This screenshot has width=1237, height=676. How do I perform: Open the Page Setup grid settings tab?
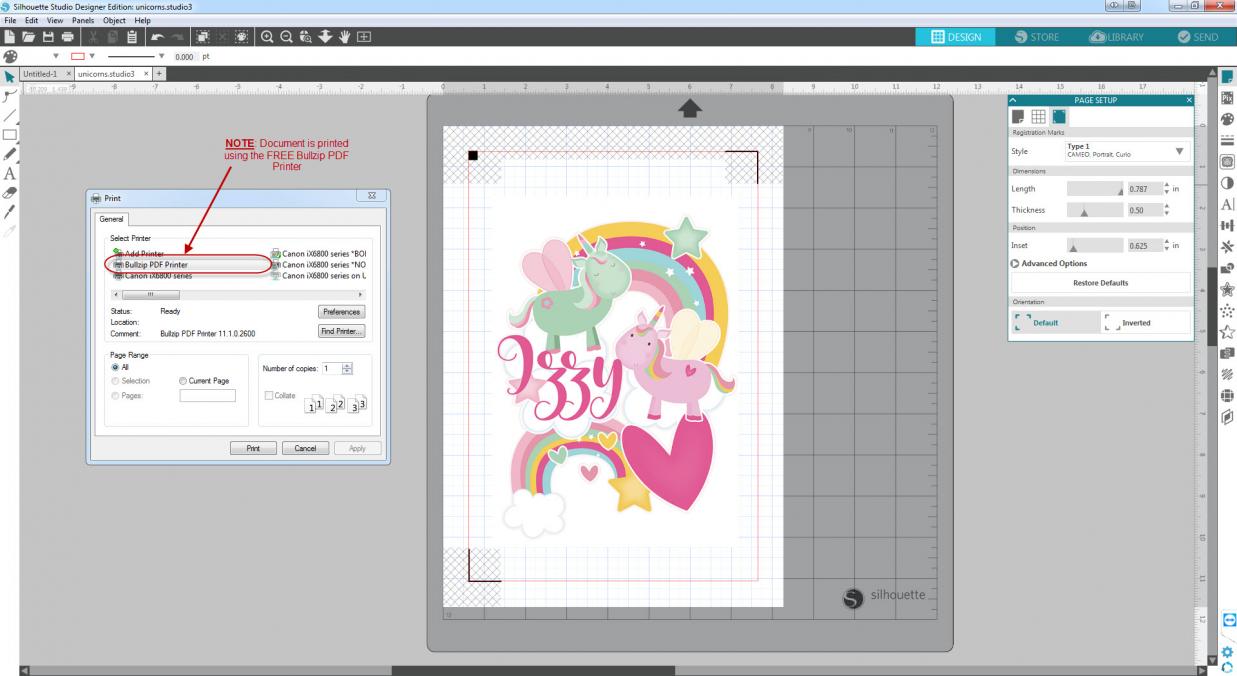point(1039,117)
